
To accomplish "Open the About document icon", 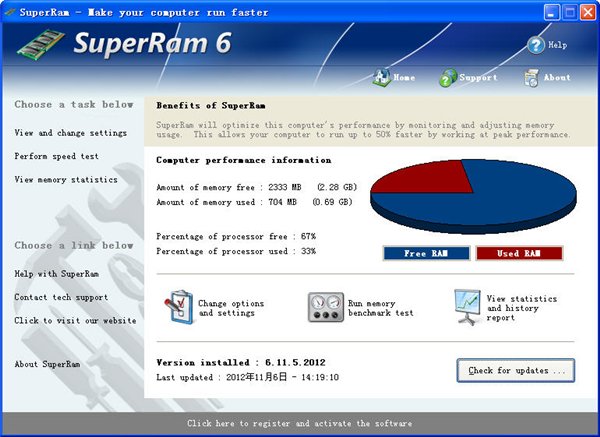I will 532,78.
